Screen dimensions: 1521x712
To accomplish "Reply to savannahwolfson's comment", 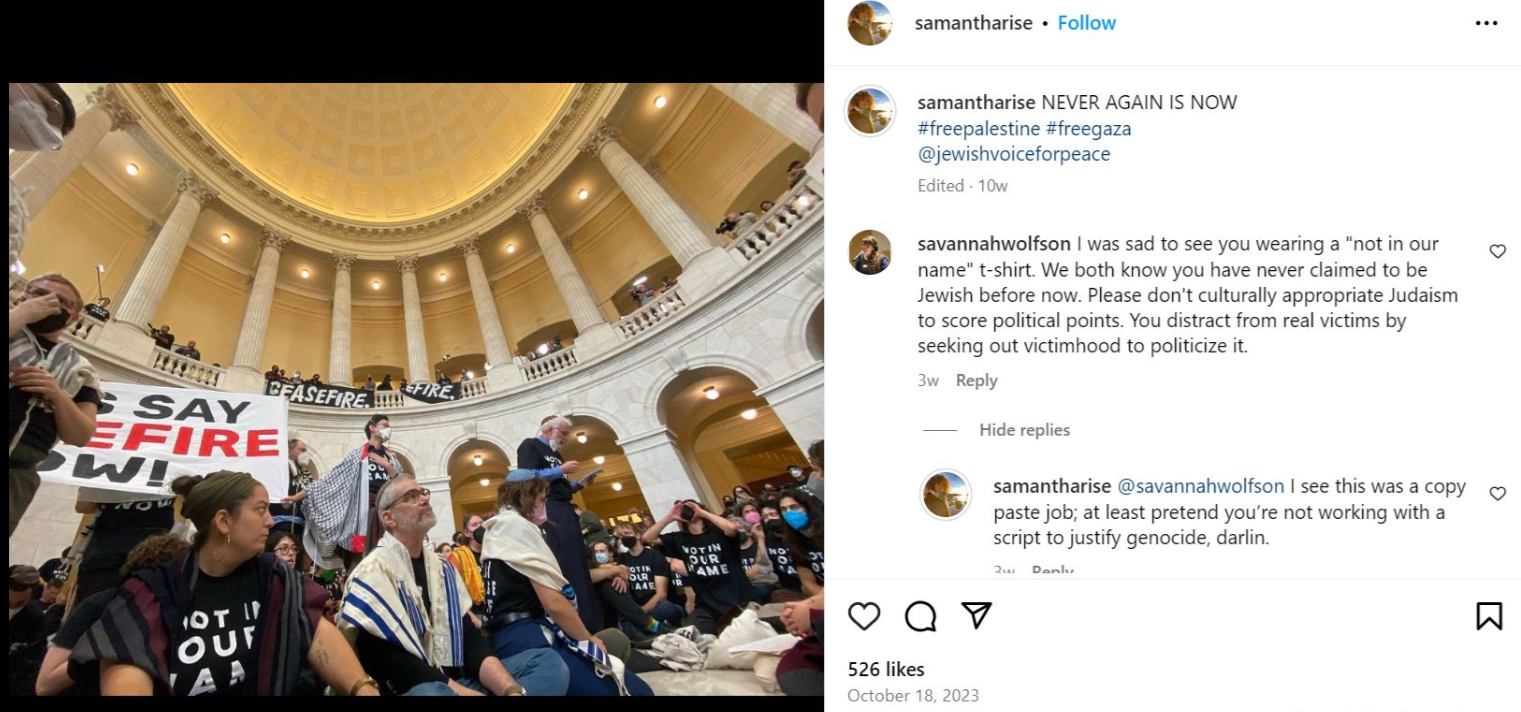I will 976,380.
